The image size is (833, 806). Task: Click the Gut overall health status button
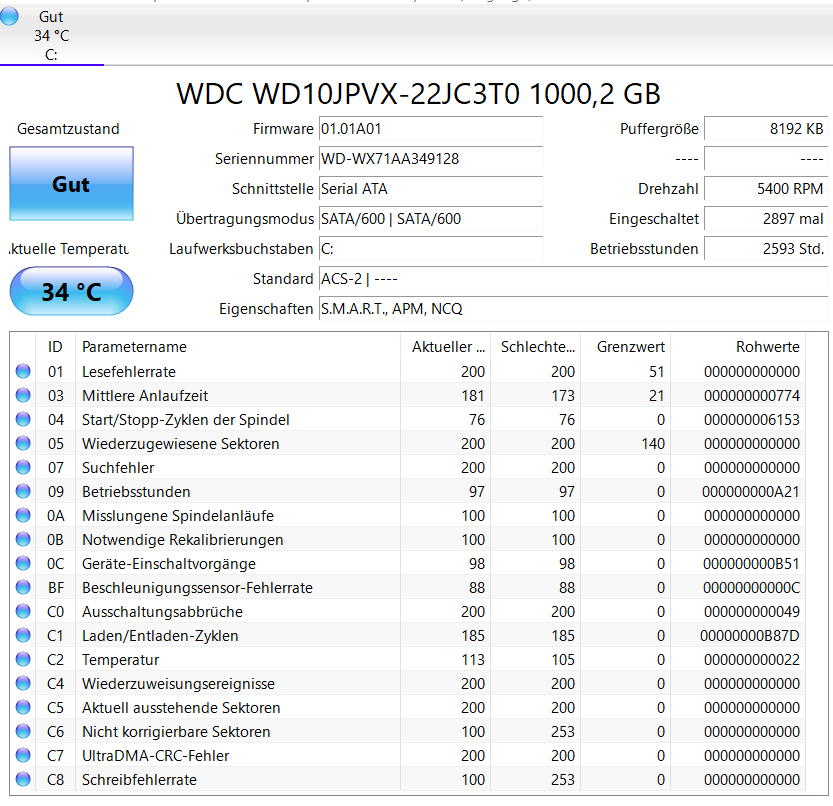pyautogui.click(x=71, y=184)
